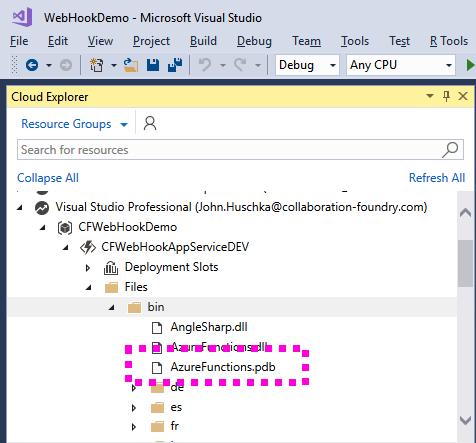Open the Team menu
476x443 pixels.
306,41
